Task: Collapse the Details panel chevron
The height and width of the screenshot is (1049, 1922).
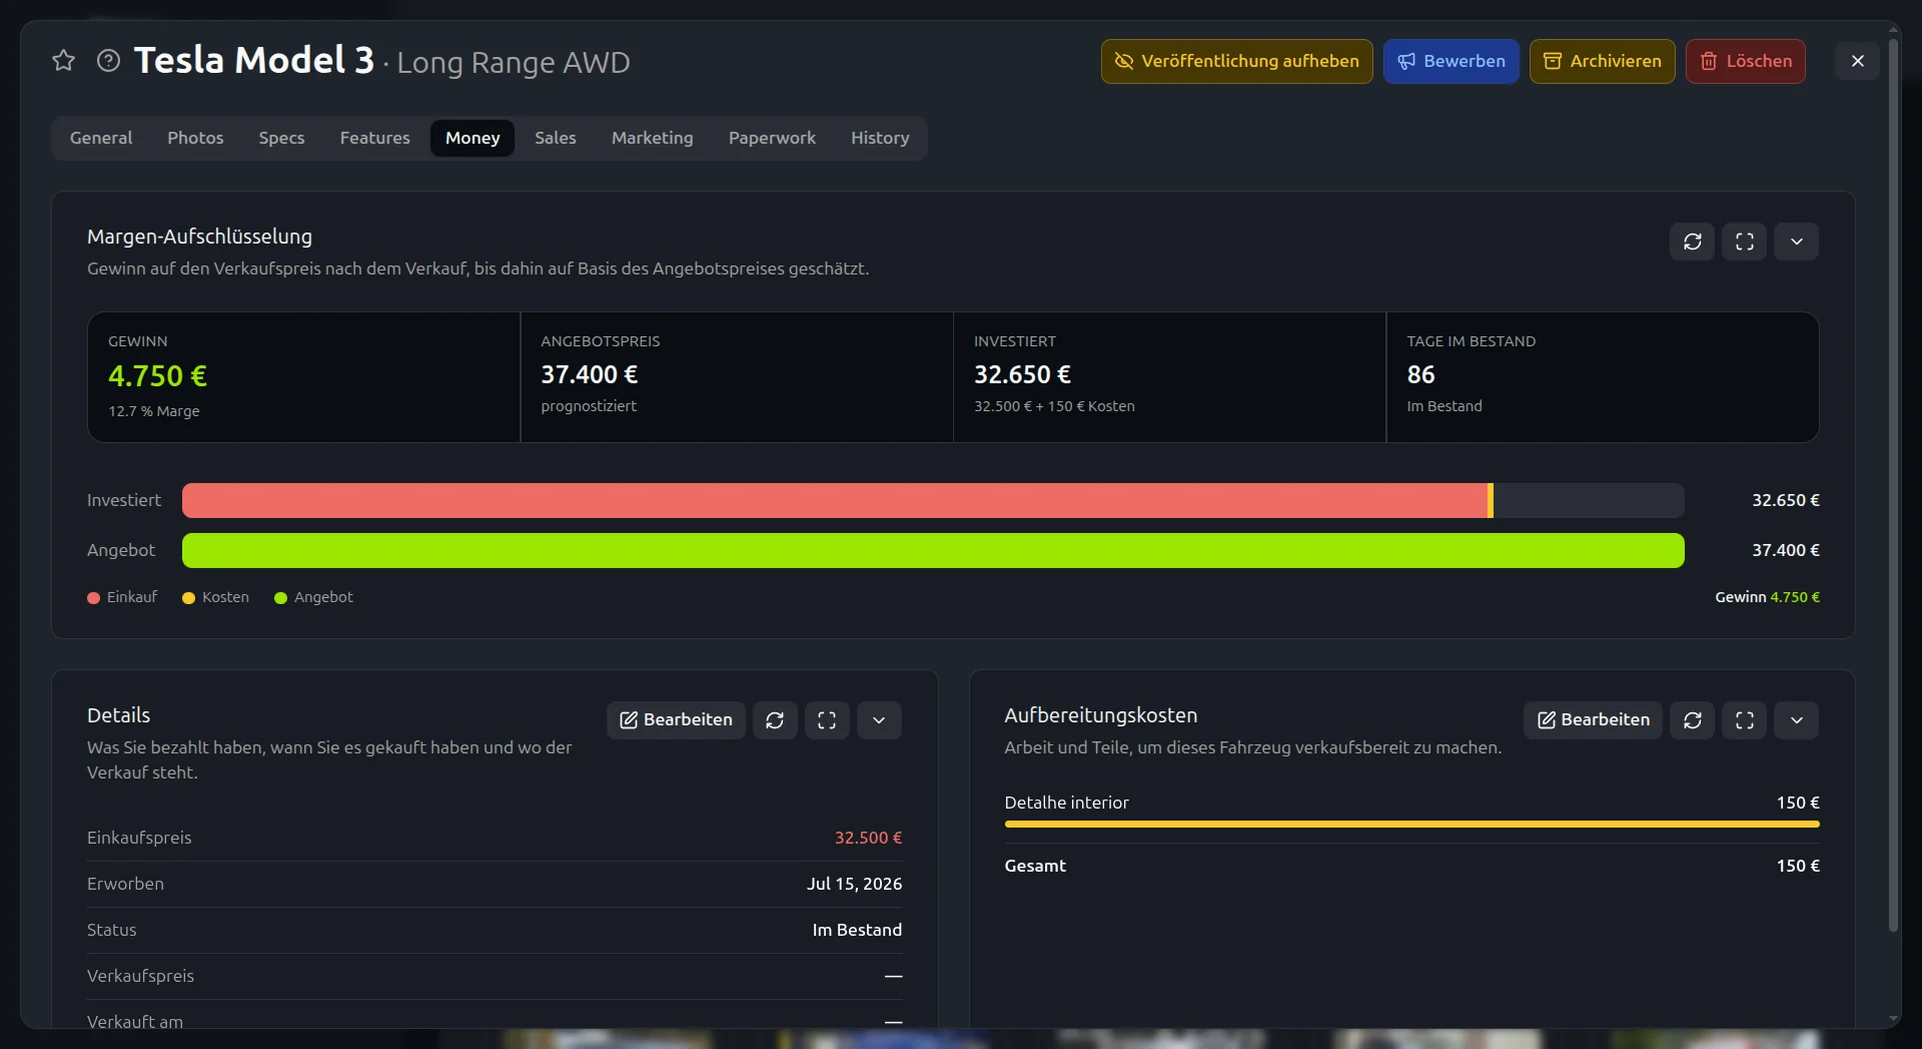Action: [878, 720]
